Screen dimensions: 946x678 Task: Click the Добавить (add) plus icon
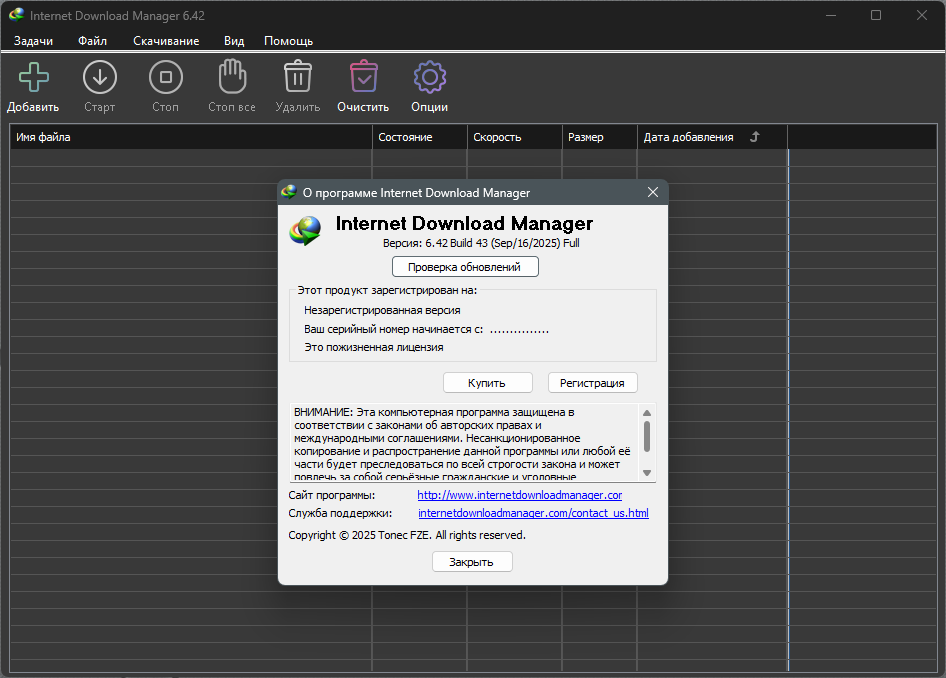click(34, 77)
